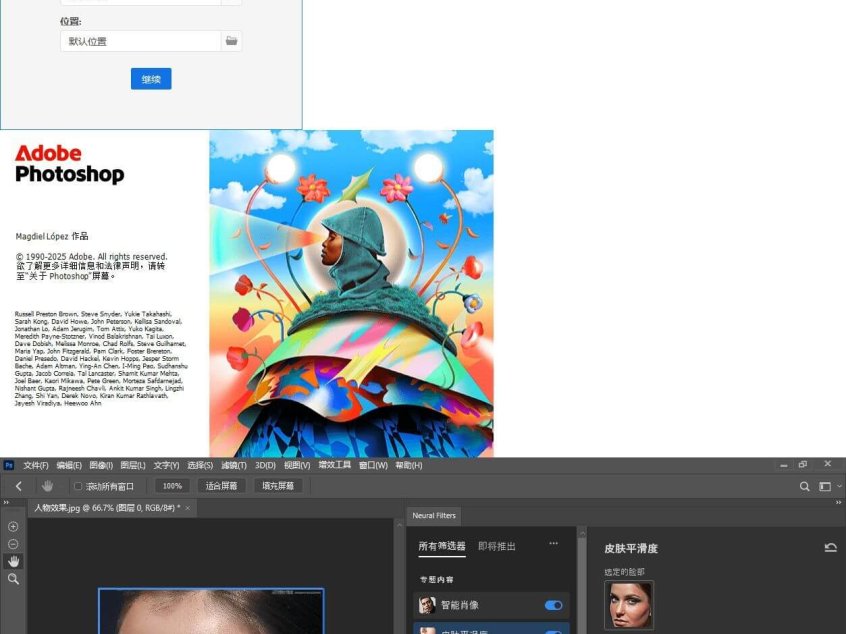
Task: Collapse the right panel double-arrow
Action: point(838,502)
